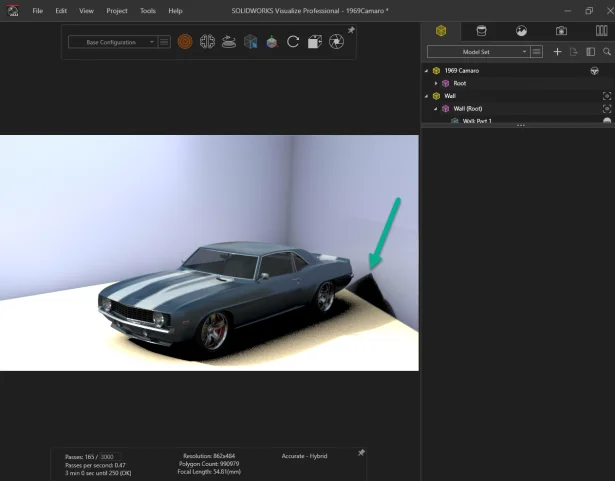Screen dimensions: 615x481
Task: Open the Tools menu
Action: click(147, 10)
